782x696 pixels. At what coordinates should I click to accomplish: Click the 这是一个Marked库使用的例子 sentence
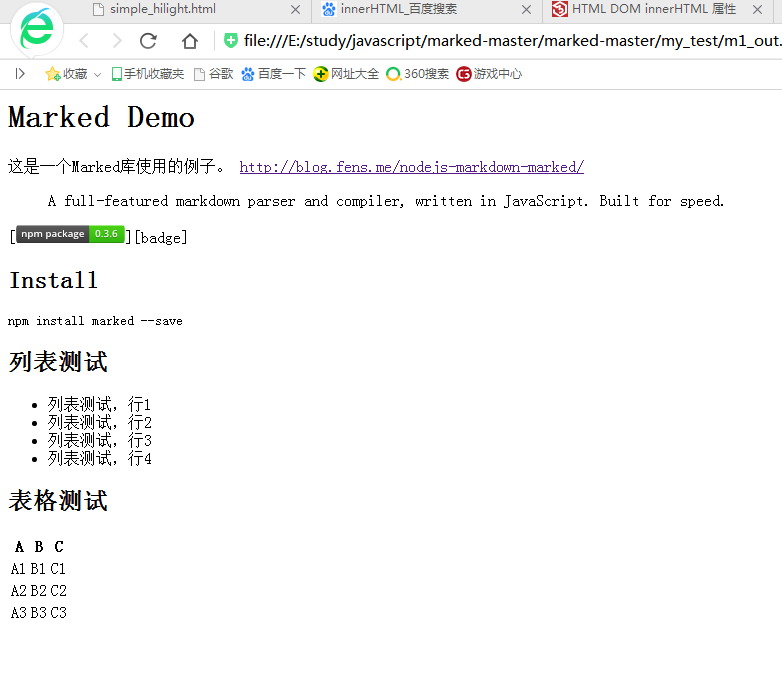[117, 167]
